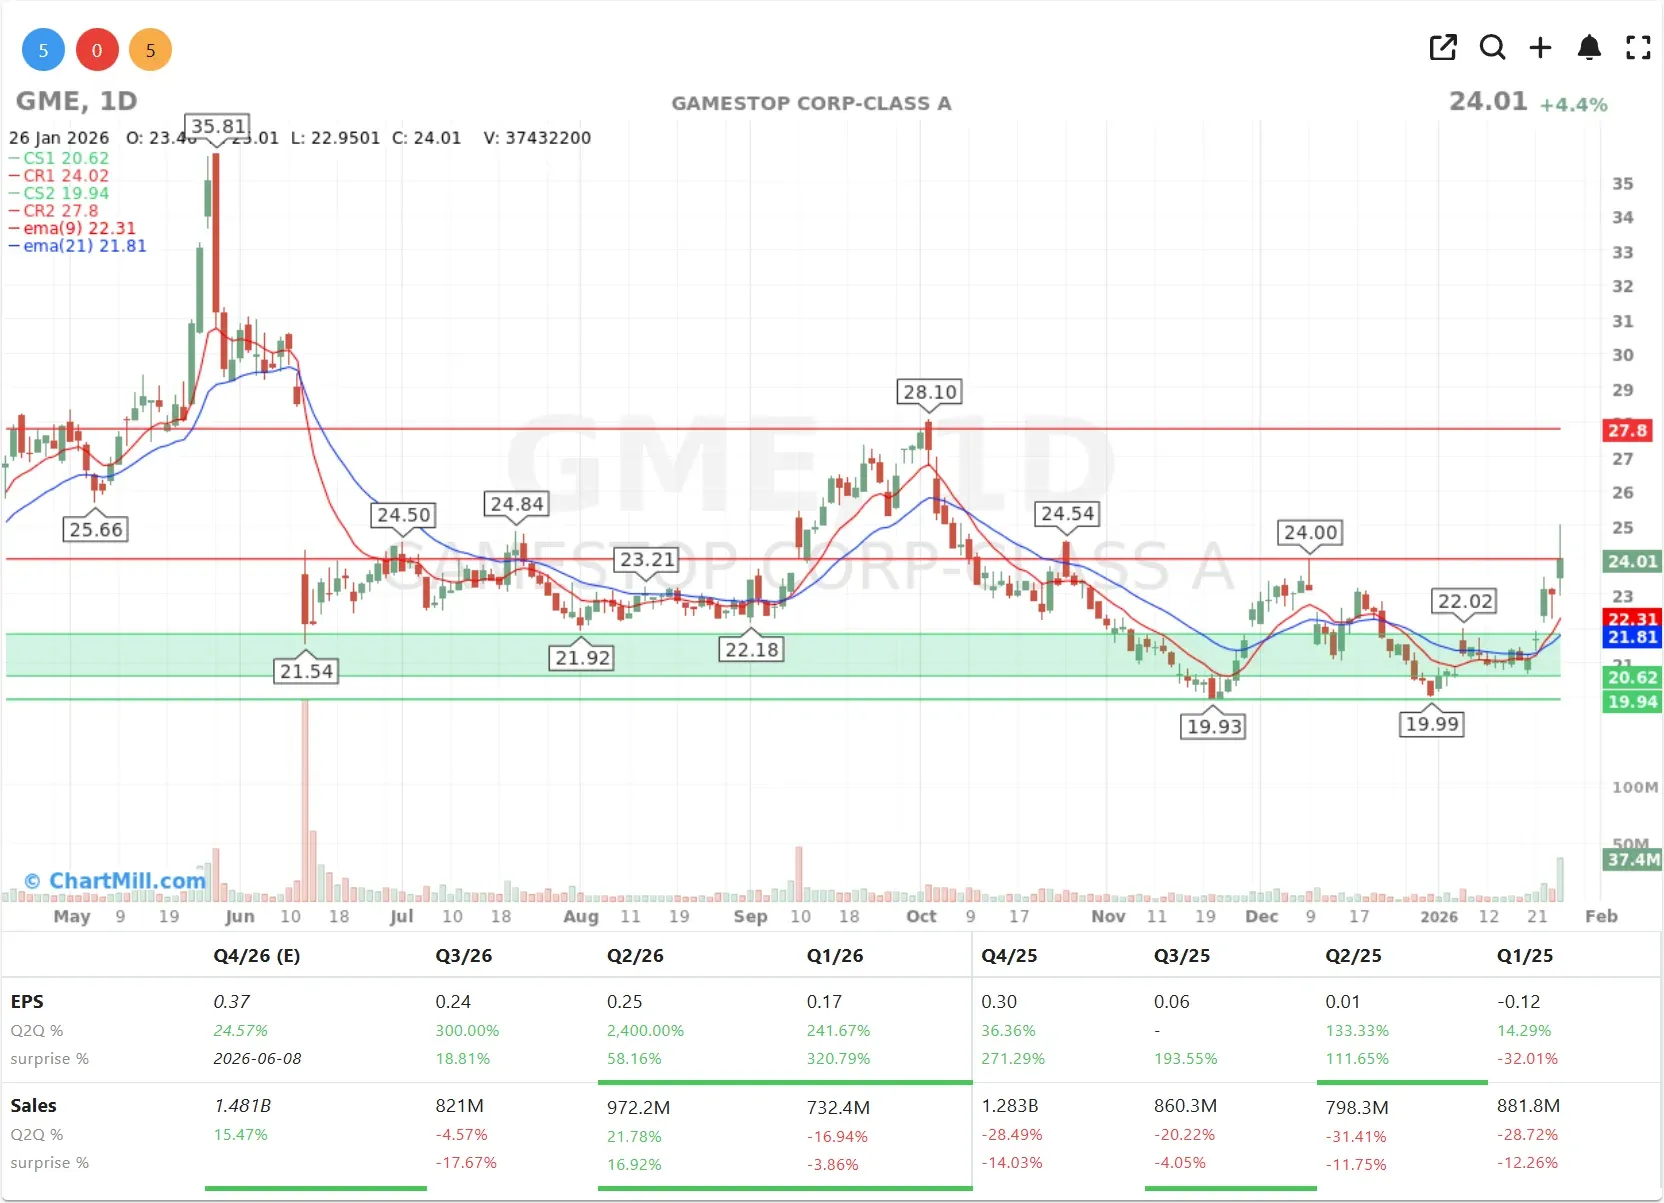Image resolution: width=1664 pixels, height=1203 pixels.
Task: Toggle the CS1 20.62 support line
Action: [x=58, y=158]
